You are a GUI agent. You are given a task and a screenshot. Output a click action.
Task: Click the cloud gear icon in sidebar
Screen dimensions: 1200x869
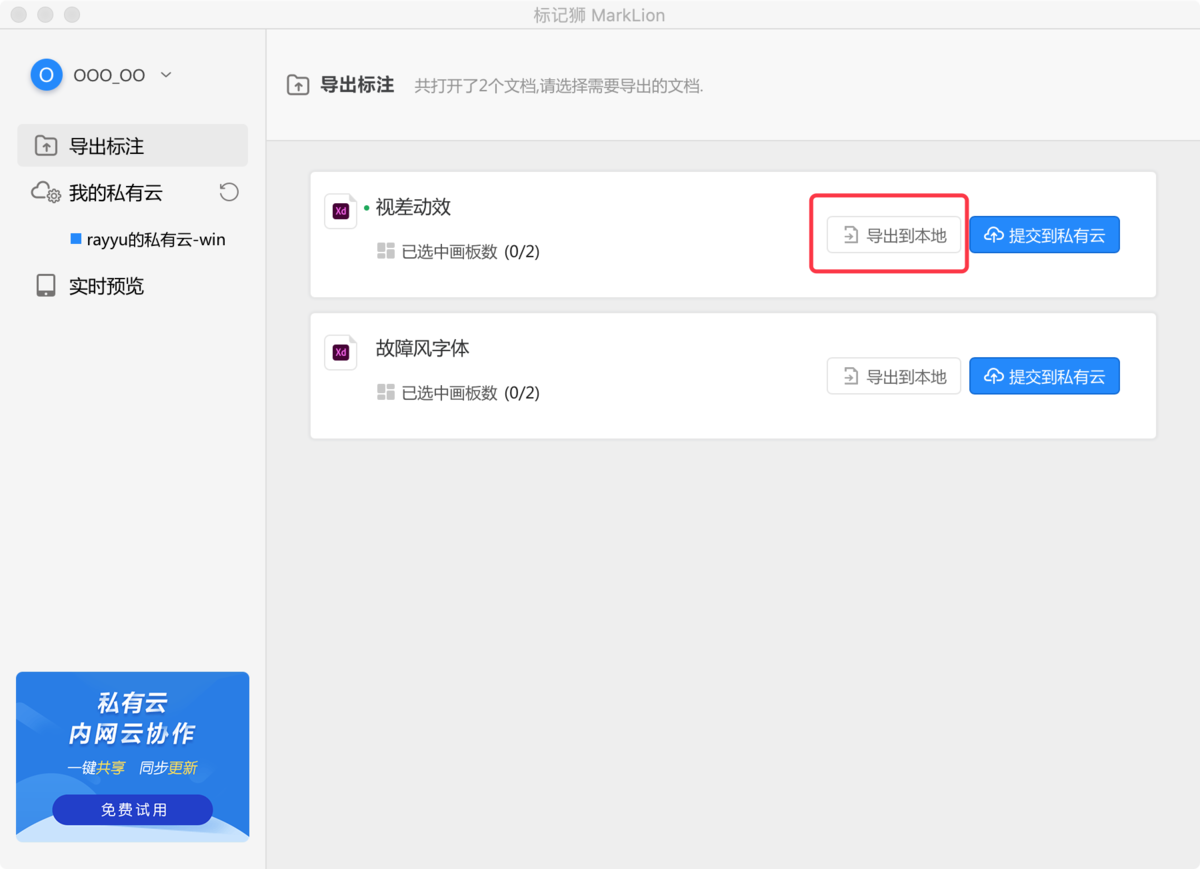pyautogui.click(x=46, y=192)
